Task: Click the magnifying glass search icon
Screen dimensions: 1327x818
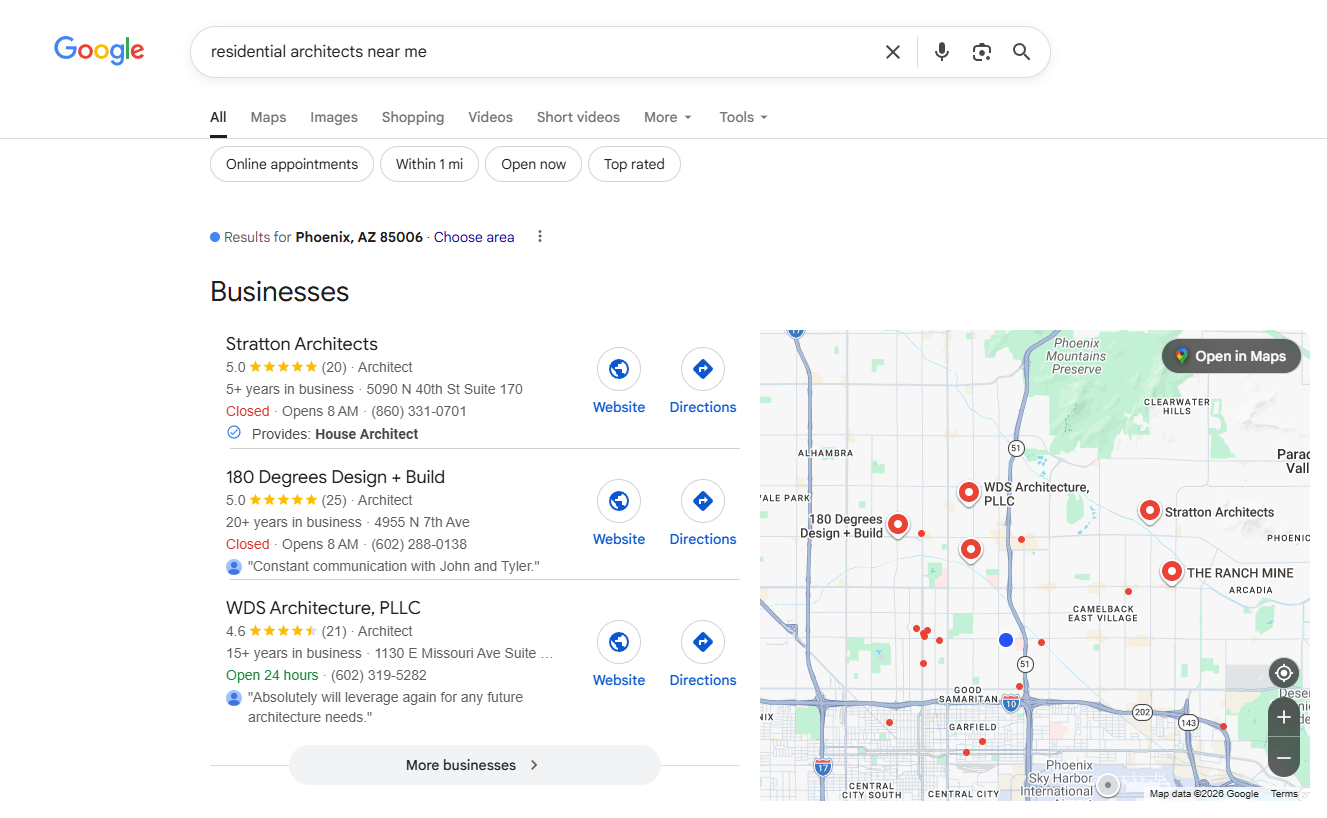Action: pyautogui.click(x=1021, y=52)
